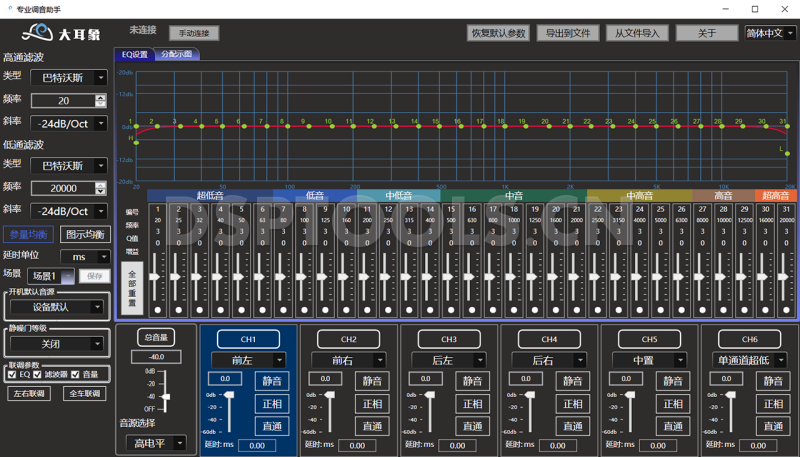
Task: Toggle the 滤波器 link checkbox
Action: (x=37, y=374)
